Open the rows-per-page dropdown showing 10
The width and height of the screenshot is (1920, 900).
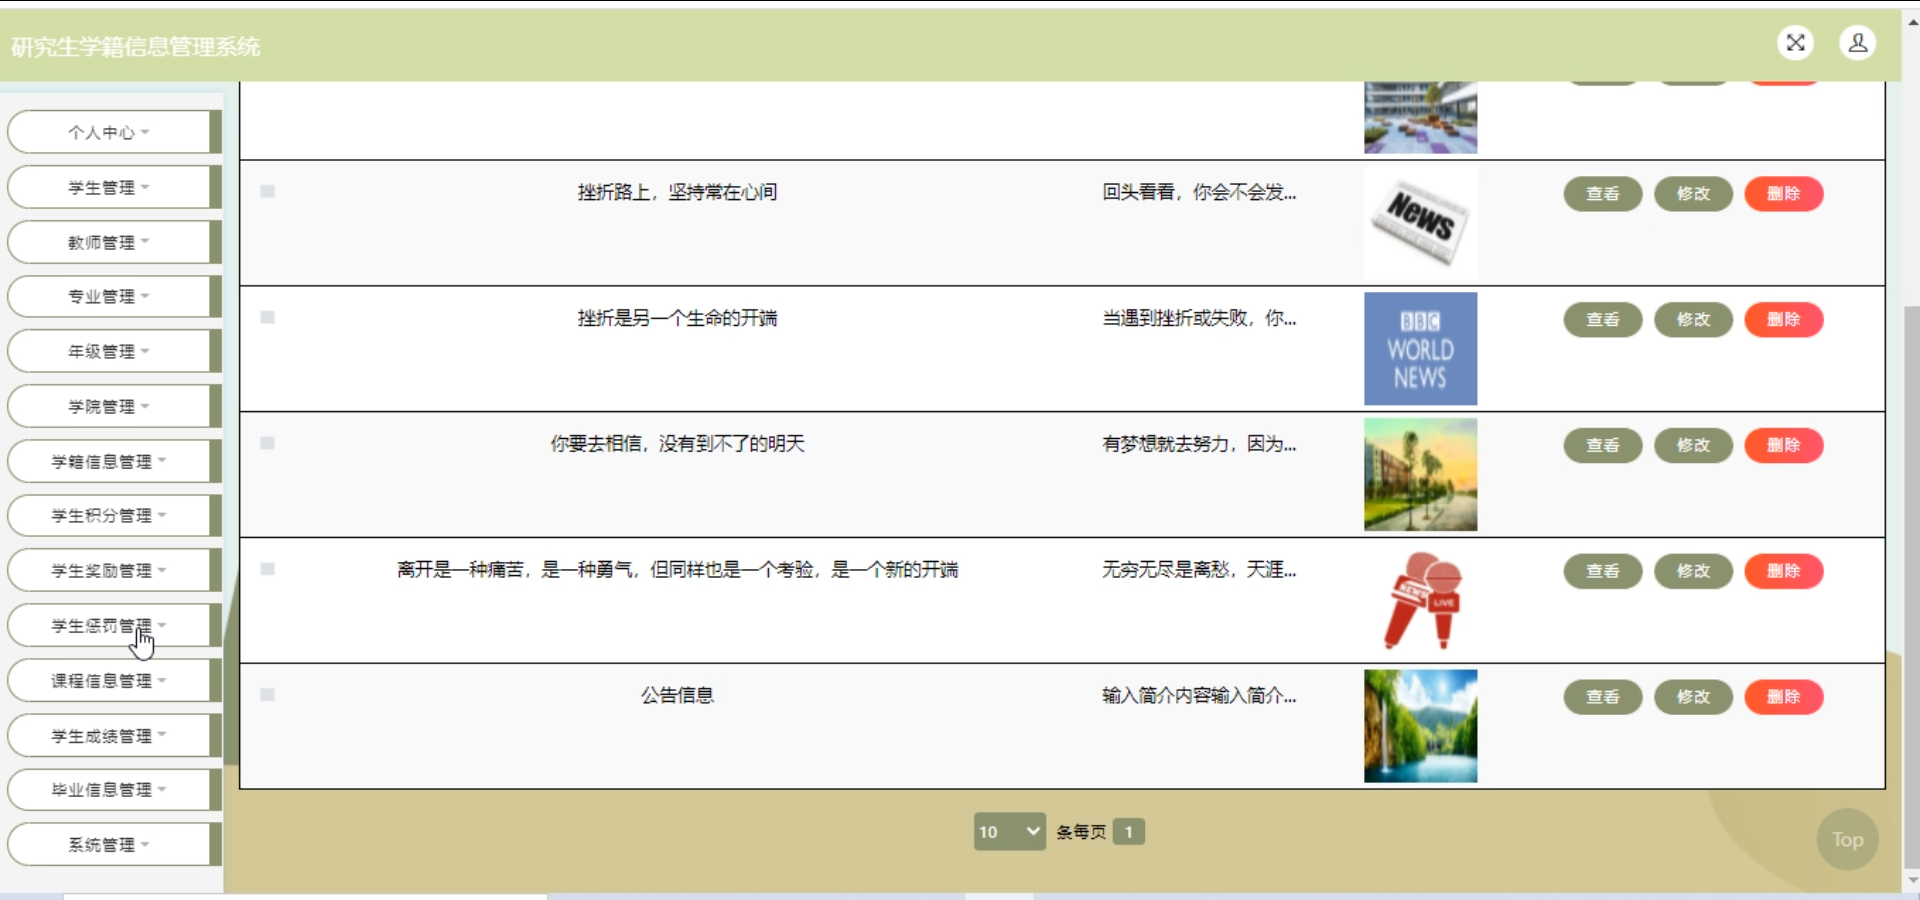(x=1010, y=832)
